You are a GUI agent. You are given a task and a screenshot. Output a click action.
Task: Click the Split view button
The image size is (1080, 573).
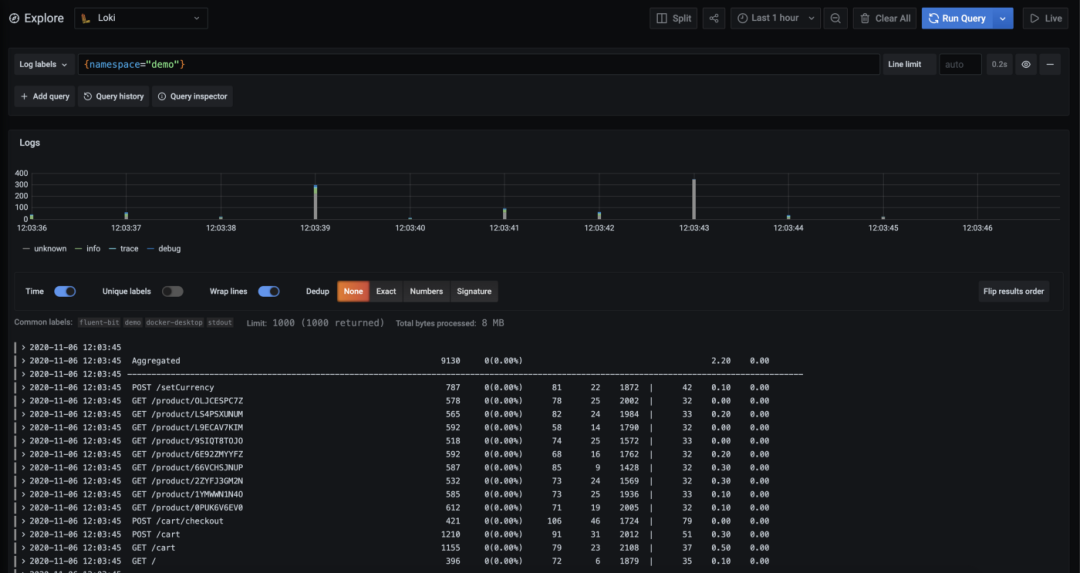pos(674,19)
